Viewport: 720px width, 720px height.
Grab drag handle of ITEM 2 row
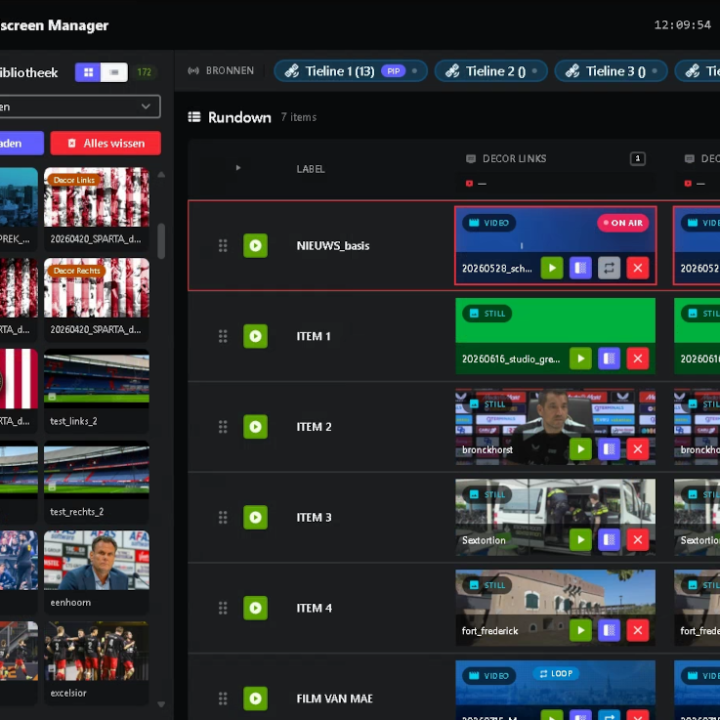[223, 427]
